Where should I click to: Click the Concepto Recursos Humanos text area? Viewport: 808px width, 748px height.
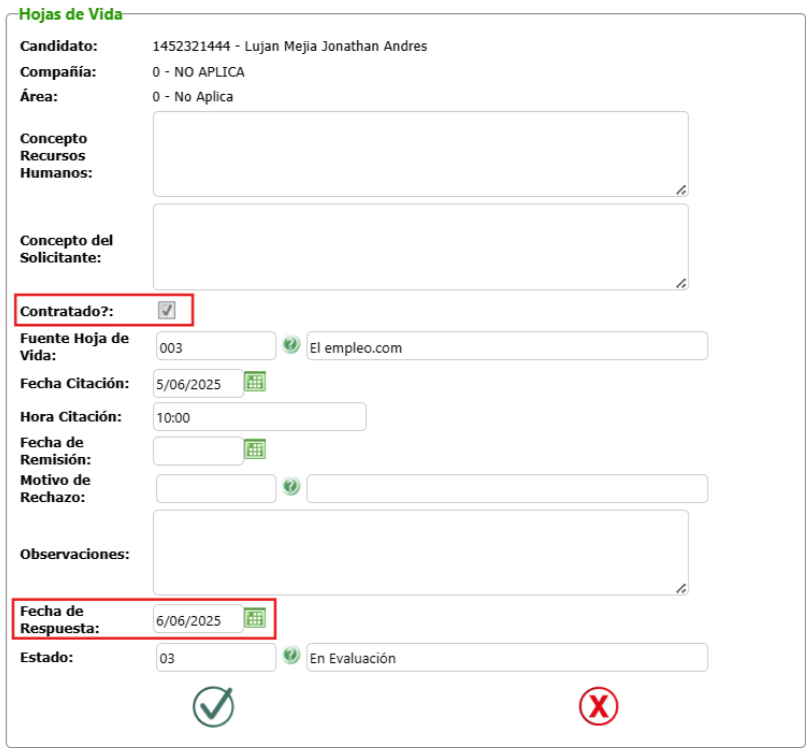(420, 153)
